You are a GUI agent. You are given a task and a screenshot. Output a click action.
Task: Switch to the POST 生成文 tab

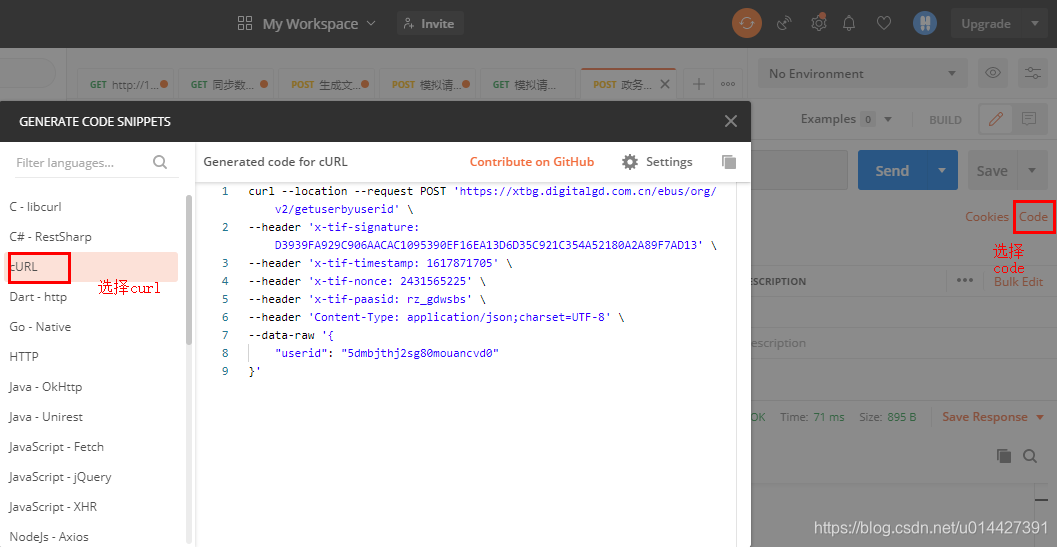[x=326, y=84]
